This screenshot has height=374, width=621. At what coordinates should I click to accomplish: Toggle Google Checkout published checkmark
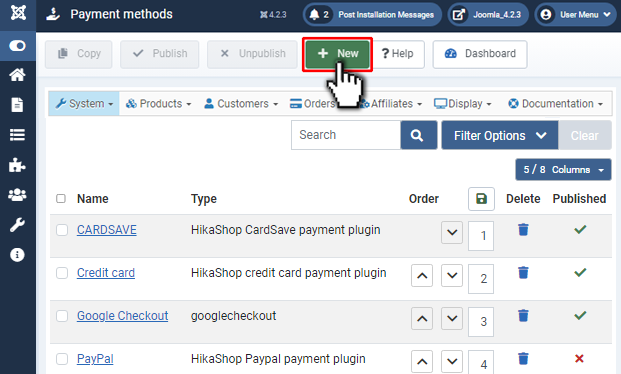pyautogui.click(x=580, y=315)
